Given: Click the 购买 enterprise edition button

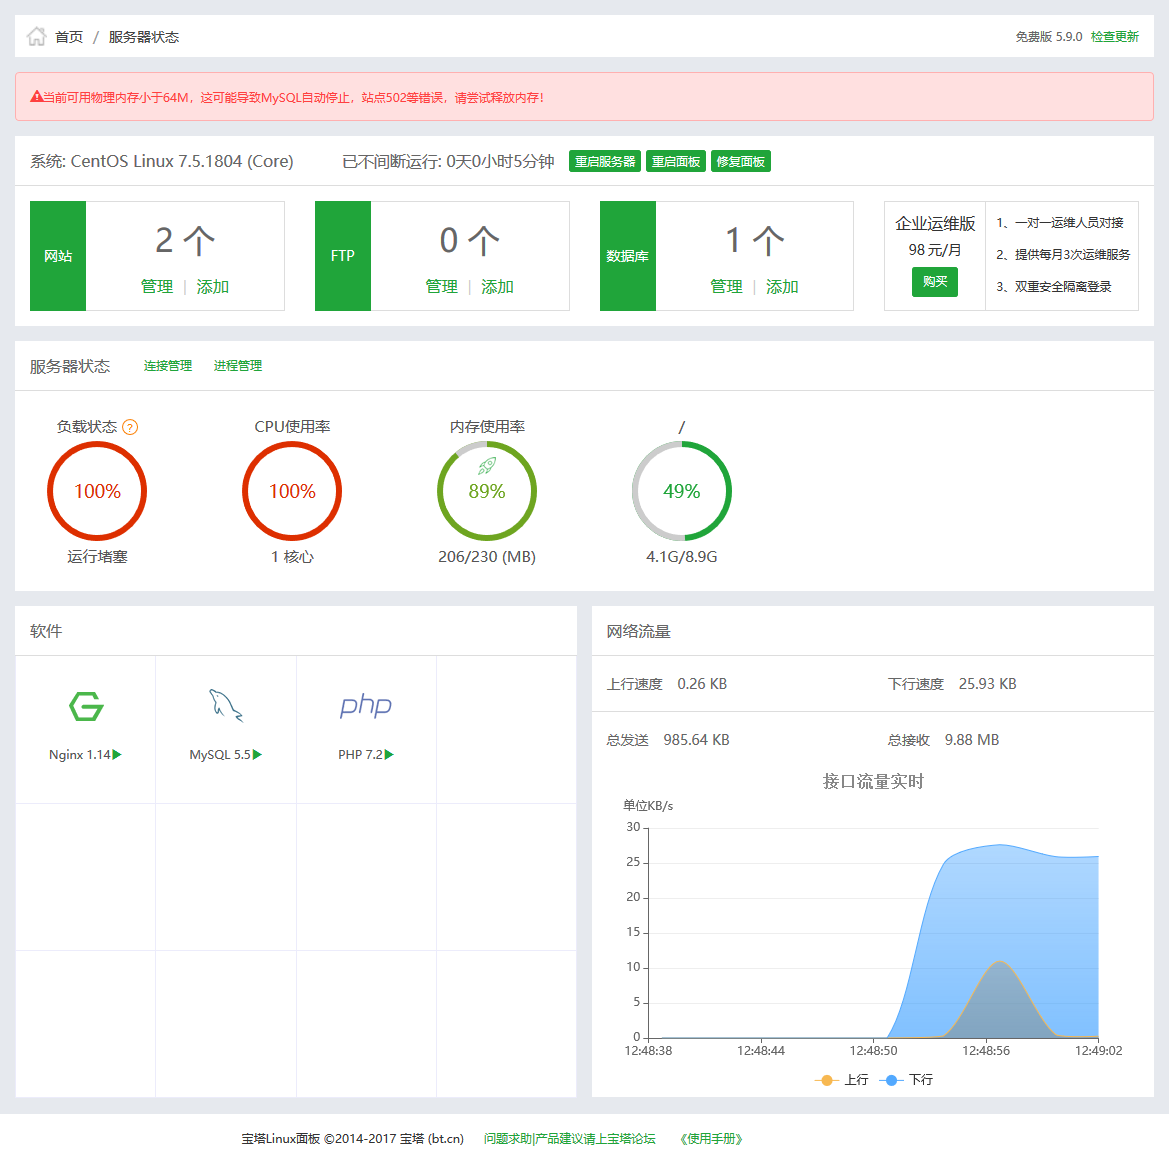Looking at the screenshot, I should click(x=935, y=282).
